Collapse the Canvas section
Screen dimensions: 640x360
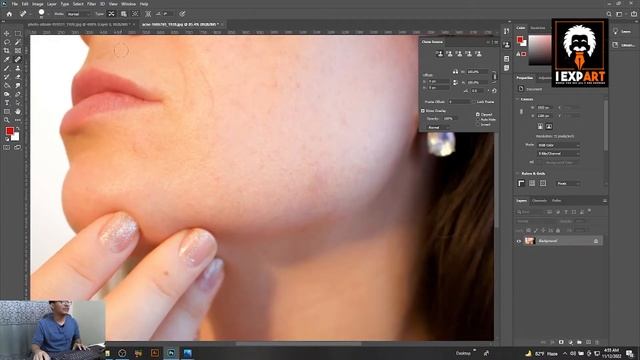click(x=518, y=99)
